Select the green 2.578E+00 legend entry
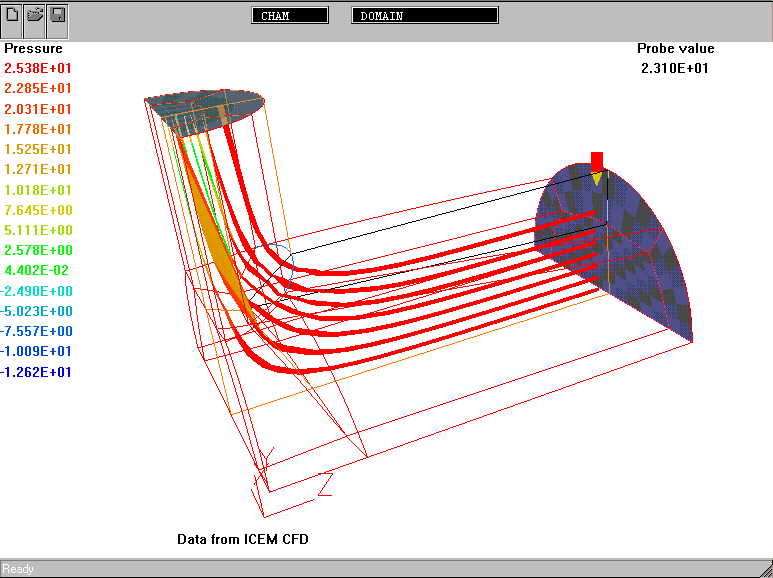Viewport: 773px width, 578px height. click(x=38, y=250)
